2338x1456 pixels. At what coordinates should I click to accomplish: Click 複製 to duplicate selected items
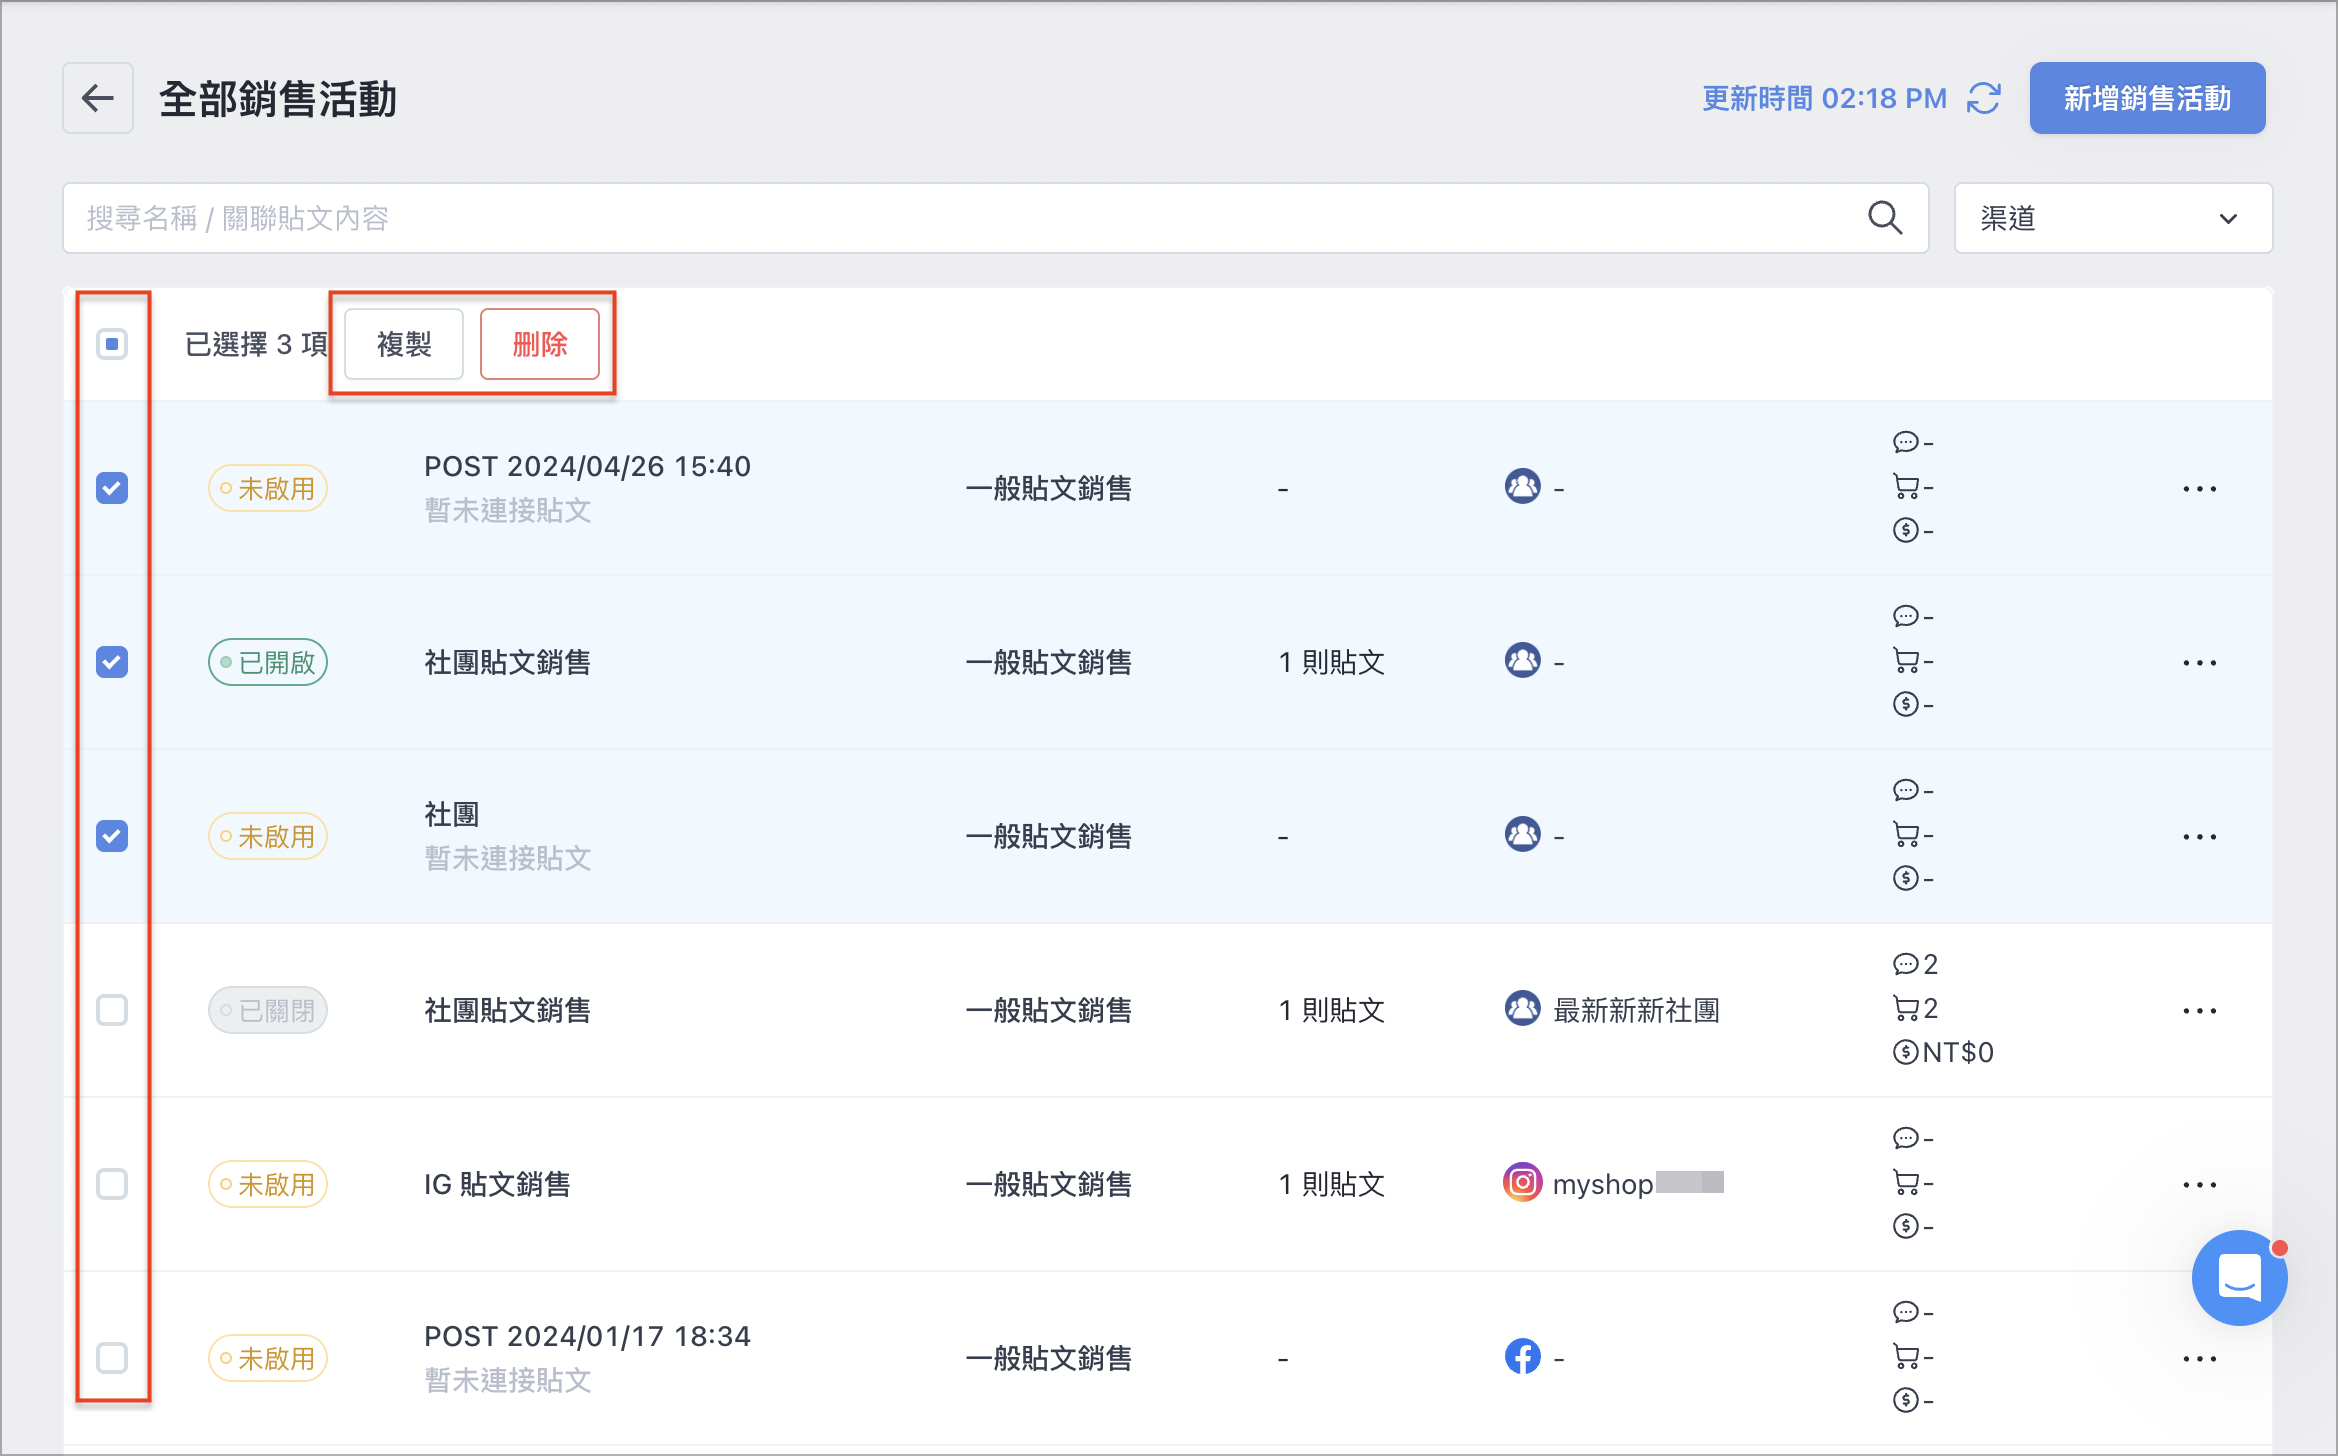[404, 344]
